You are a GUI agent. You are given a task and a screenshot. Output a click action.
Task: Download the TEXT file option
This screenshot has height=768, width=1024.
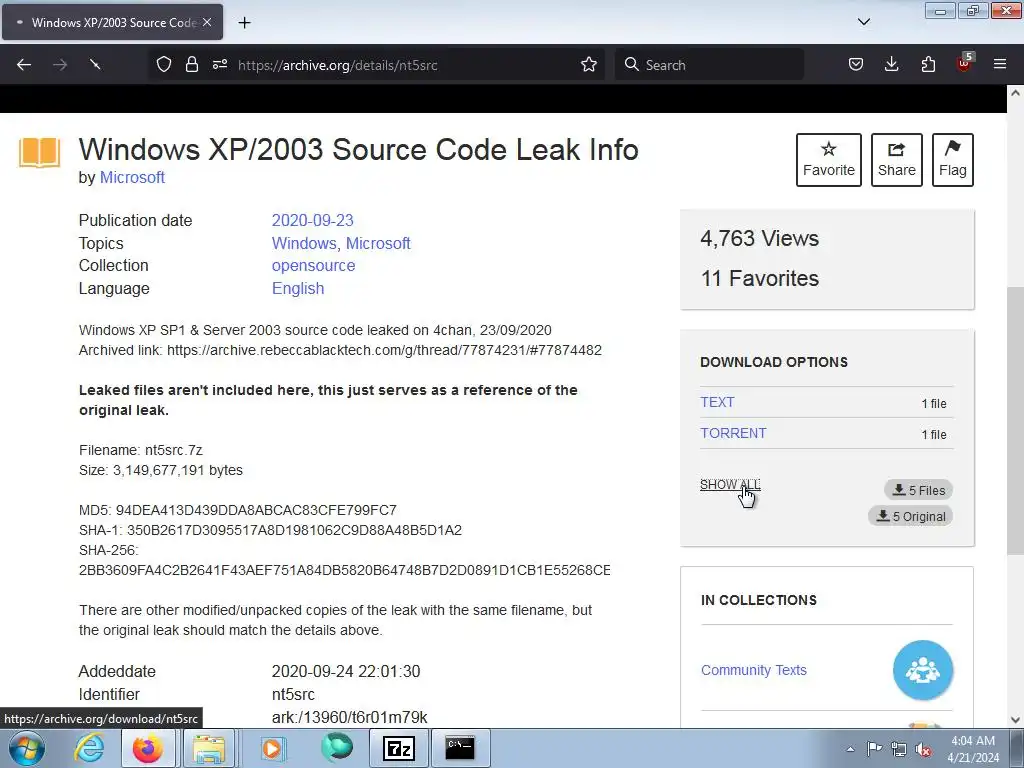click(717, 402)
